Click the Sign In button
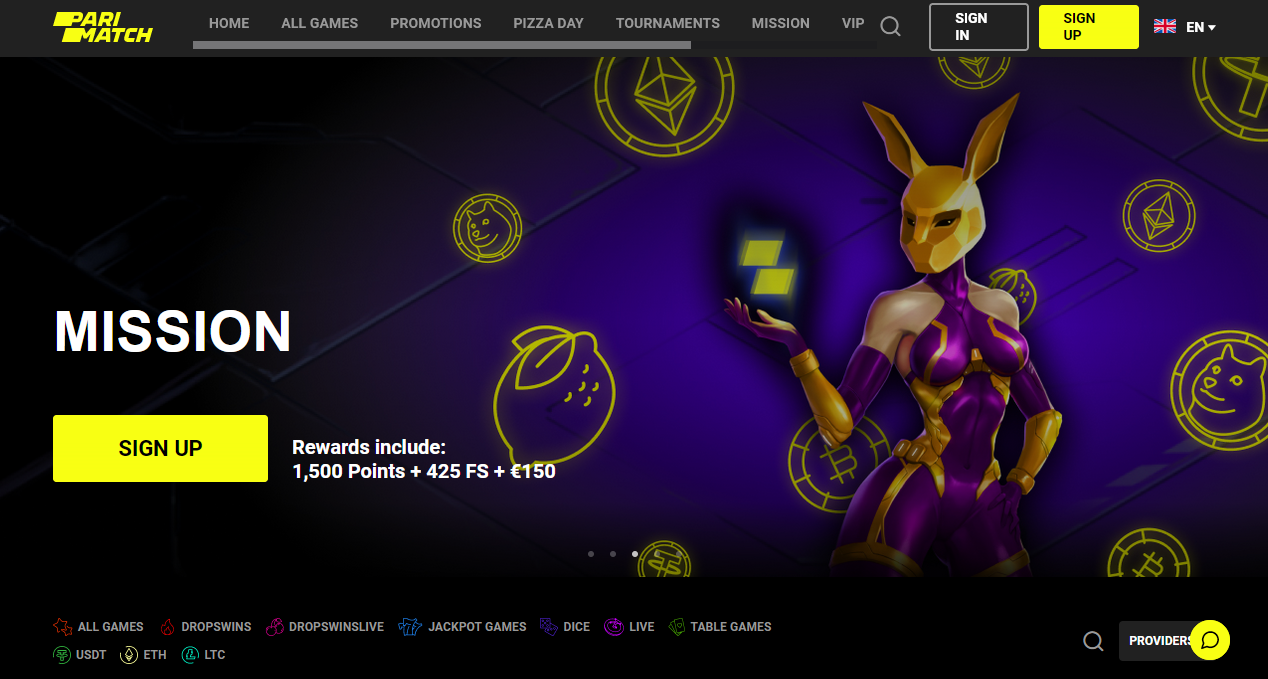 coord(978,27)
